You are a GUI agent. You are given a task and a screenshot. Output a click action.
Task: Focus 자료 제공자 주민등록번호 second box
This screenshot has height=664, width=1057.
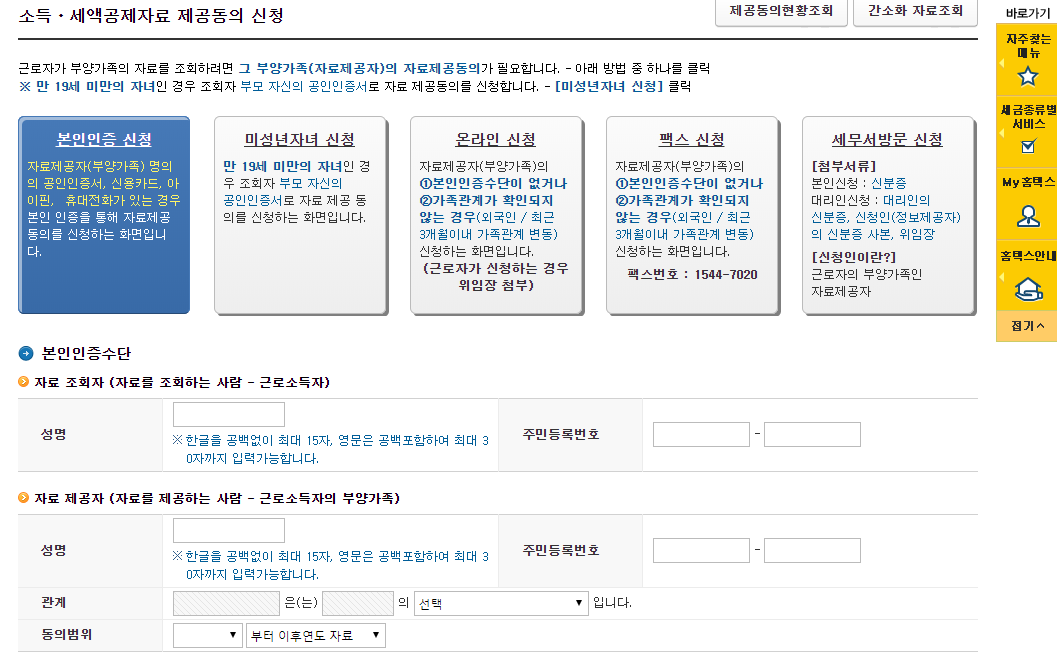(812, 550)
